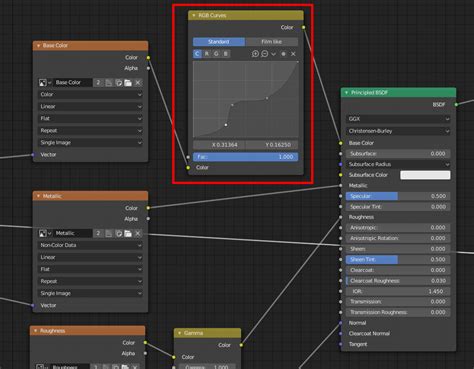Select combined C channel in RGB Curves
The width and height of the screenshot is (474, 369).
(x=197, y=54)
